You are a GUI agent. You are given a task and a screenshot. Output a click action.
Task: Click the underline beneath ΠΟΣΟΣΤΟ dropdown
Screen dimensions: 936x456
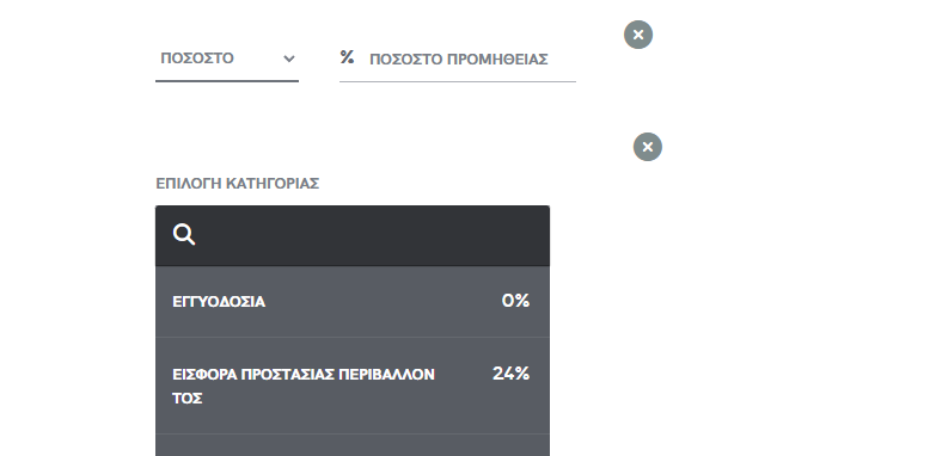(227, 81)
